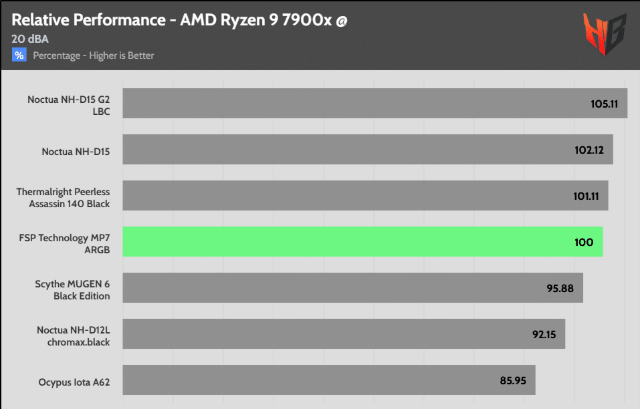Click the 105.11 value label
640x409 pixels.
coord(604,104)
